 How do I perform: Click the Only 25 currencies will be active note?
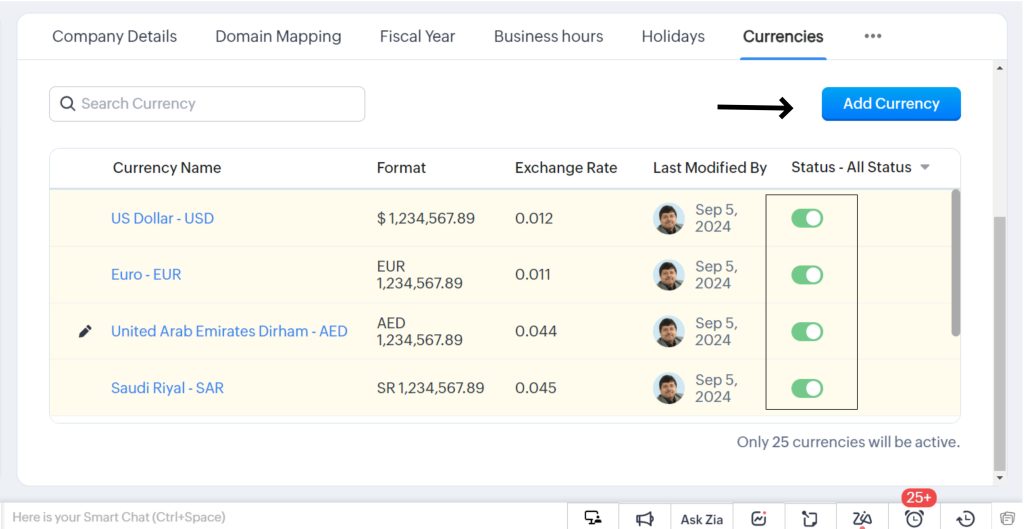point(848,442)
